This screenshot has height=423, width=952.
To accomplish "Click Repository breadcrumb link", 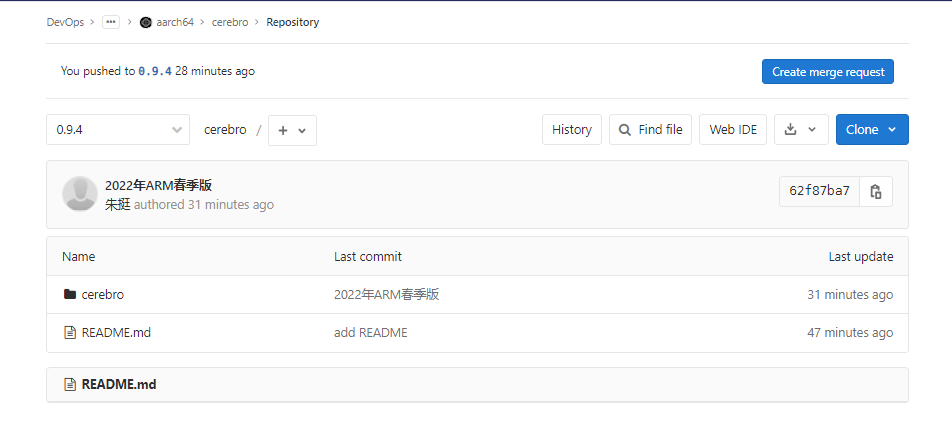I will tap(293, 22).
